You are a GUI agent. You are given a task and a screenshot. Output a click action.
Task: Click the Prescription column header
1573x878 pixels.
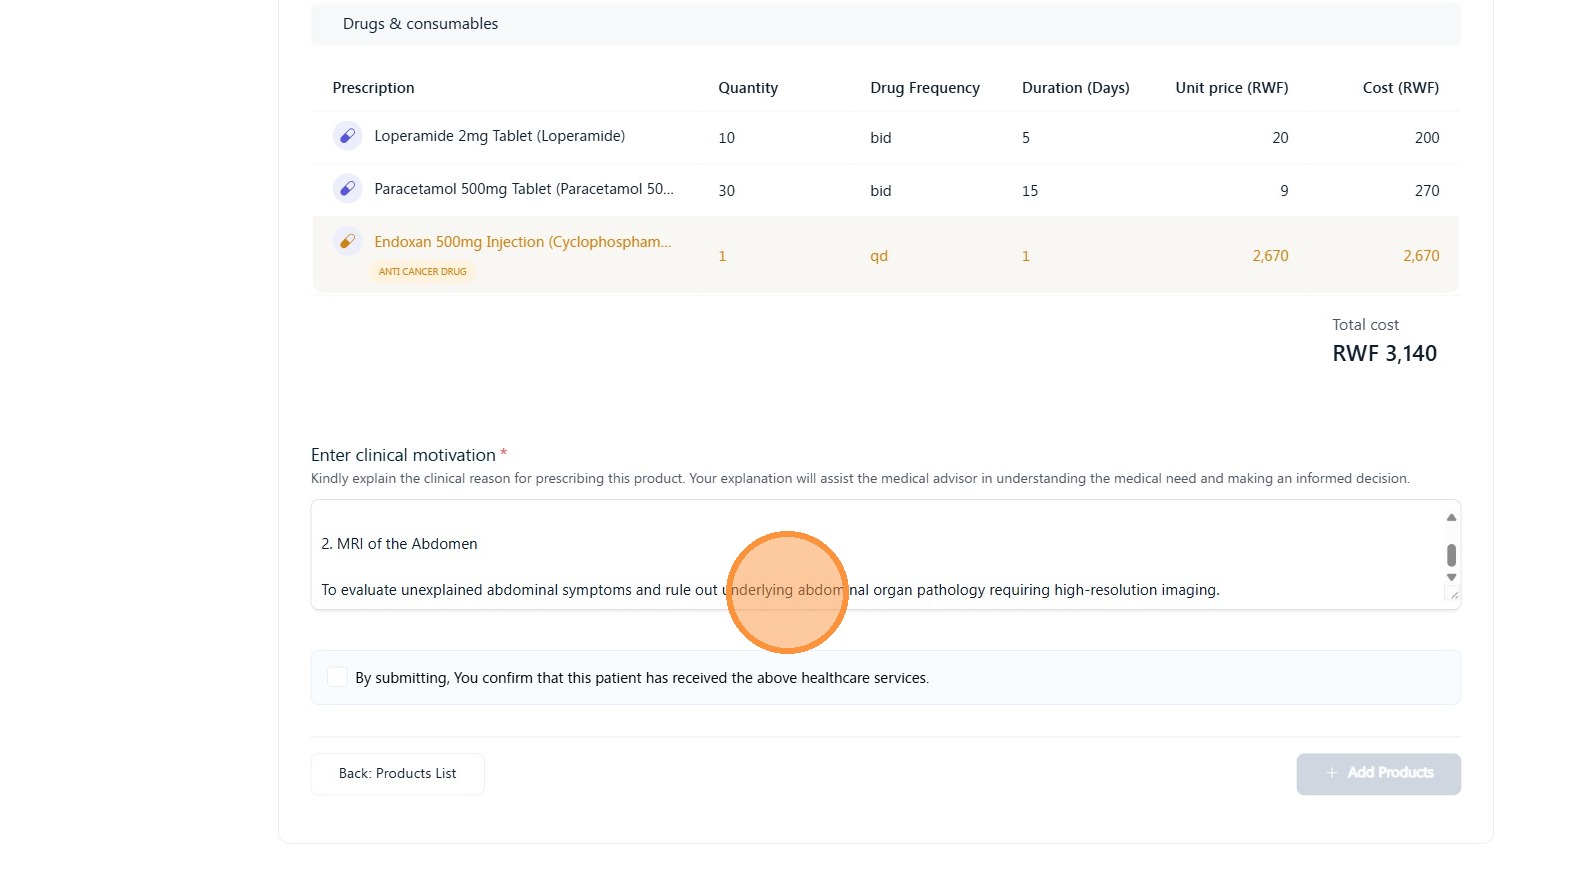(373, 88)
